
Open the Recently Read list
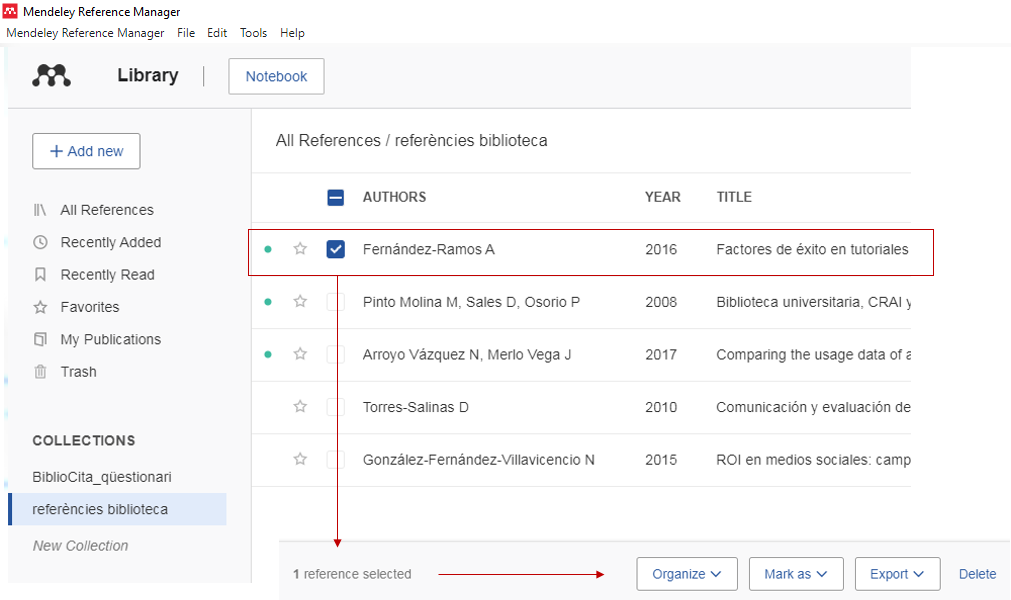coord(108,275)
